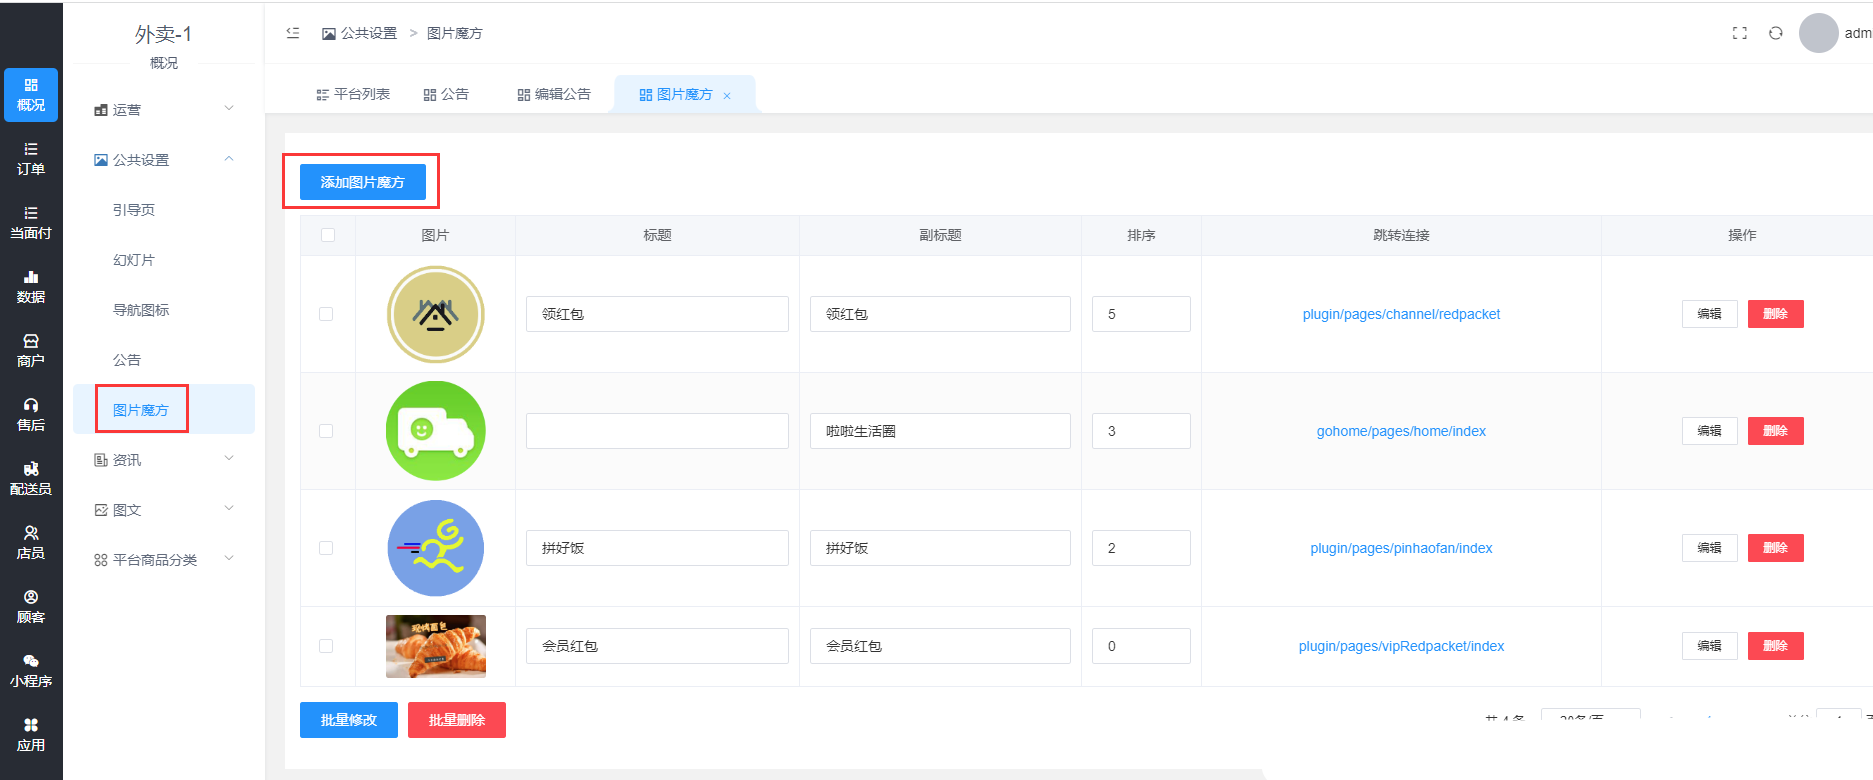Click the sort field showing 3
Viewport: 1873px width, 780px height.
(1141, 431)
